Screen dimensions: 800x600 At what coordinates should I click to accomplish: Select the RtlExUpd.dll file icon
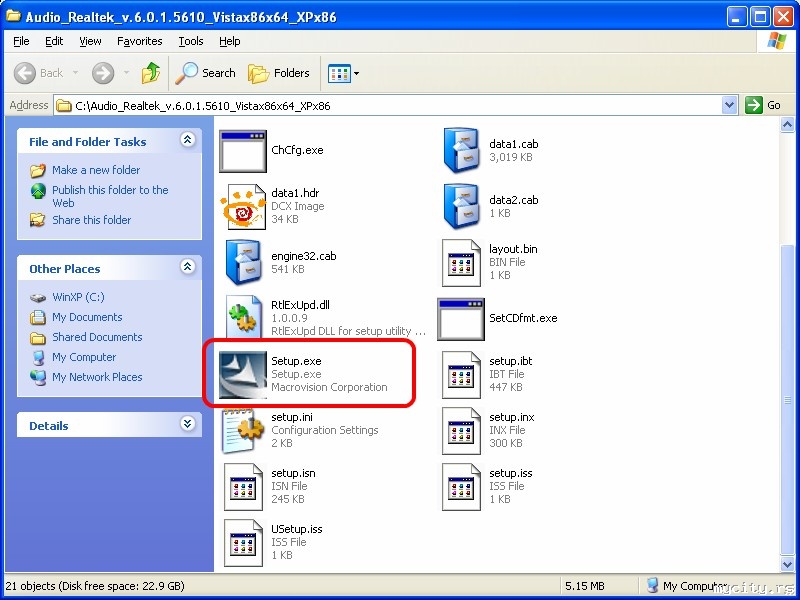coord(243,318)
